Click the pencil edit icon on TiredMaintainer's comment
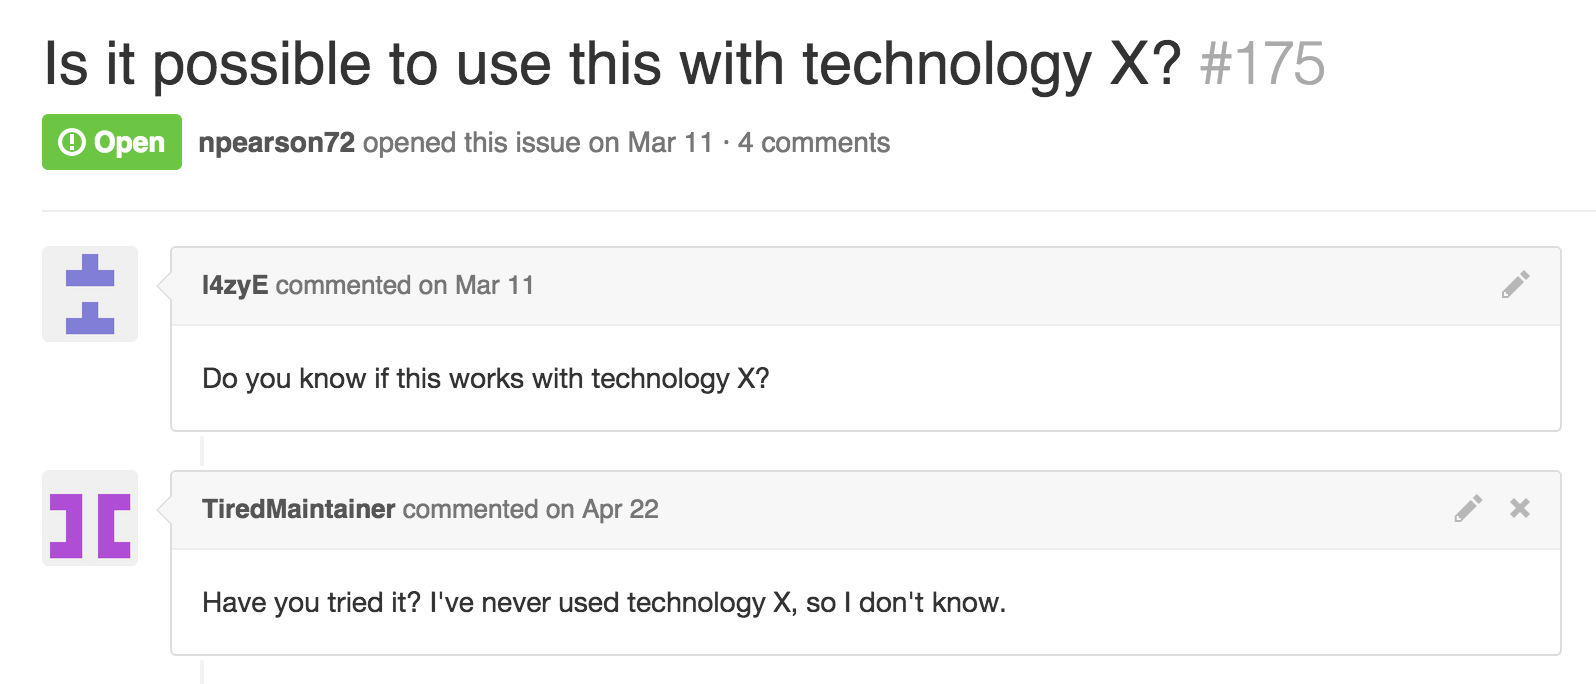This screenshot has height=684, width=1596. [x=1468, y=509]
